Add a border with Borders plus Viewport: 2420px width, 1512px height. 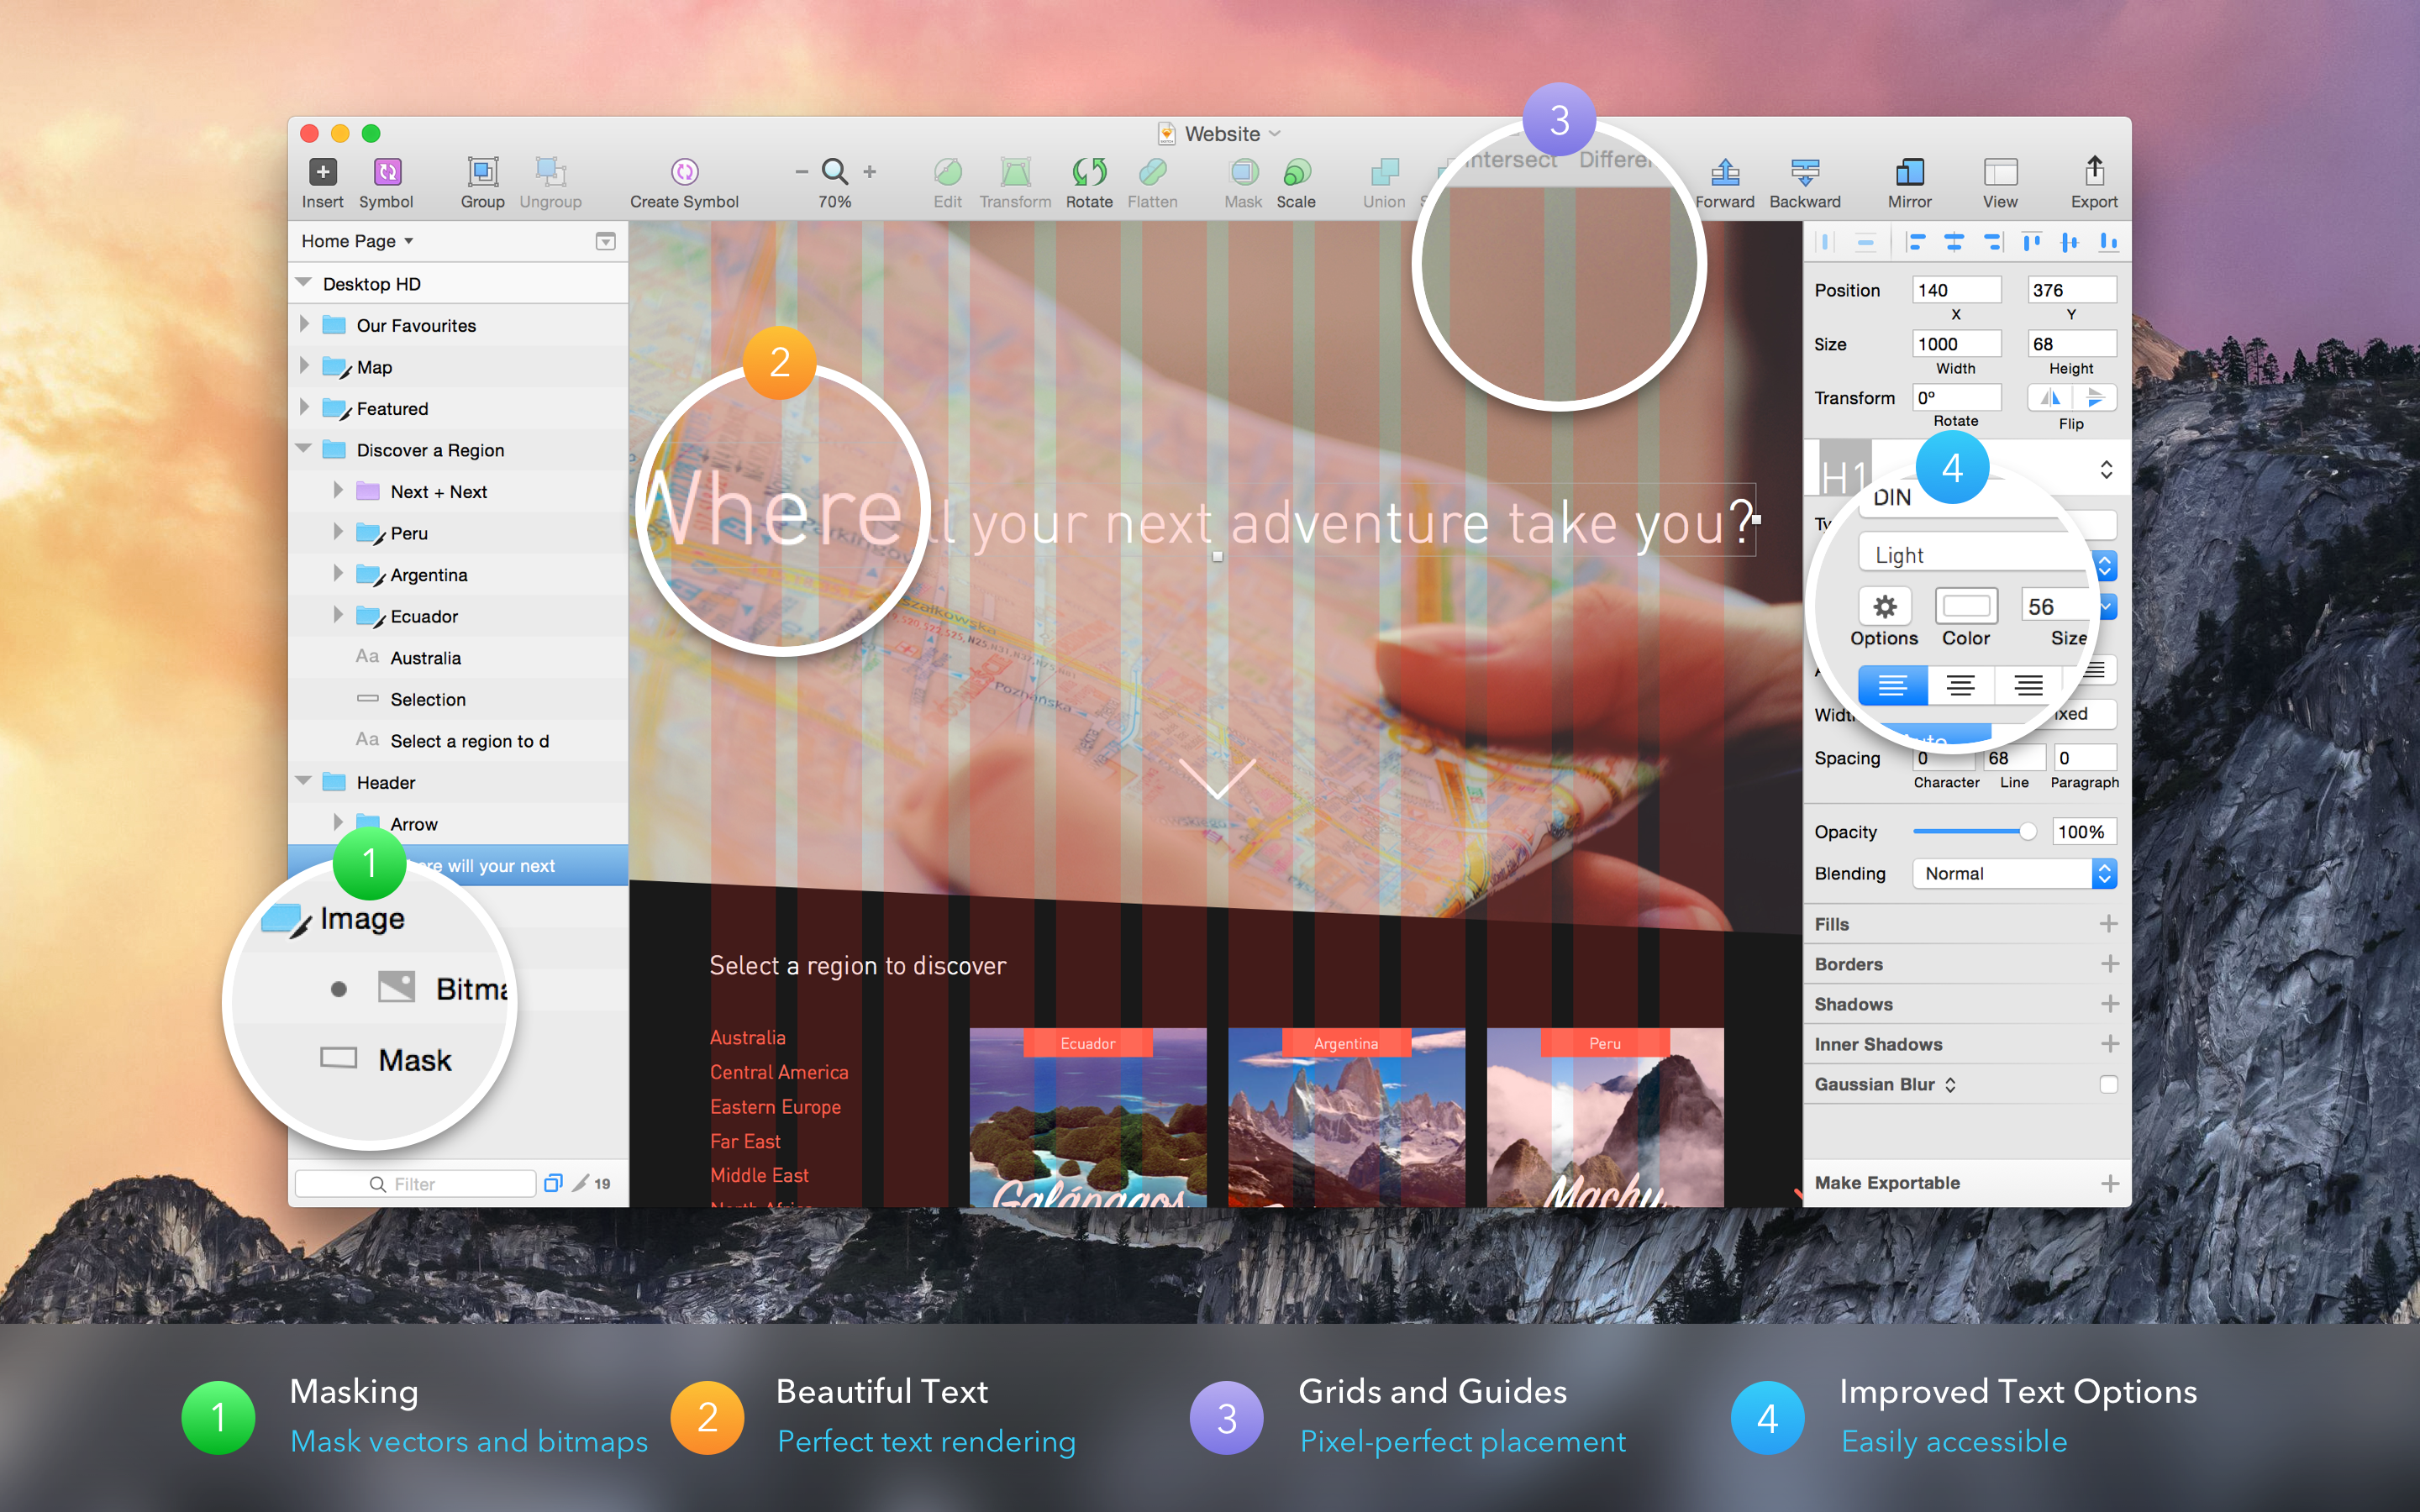pos(2108,964)
